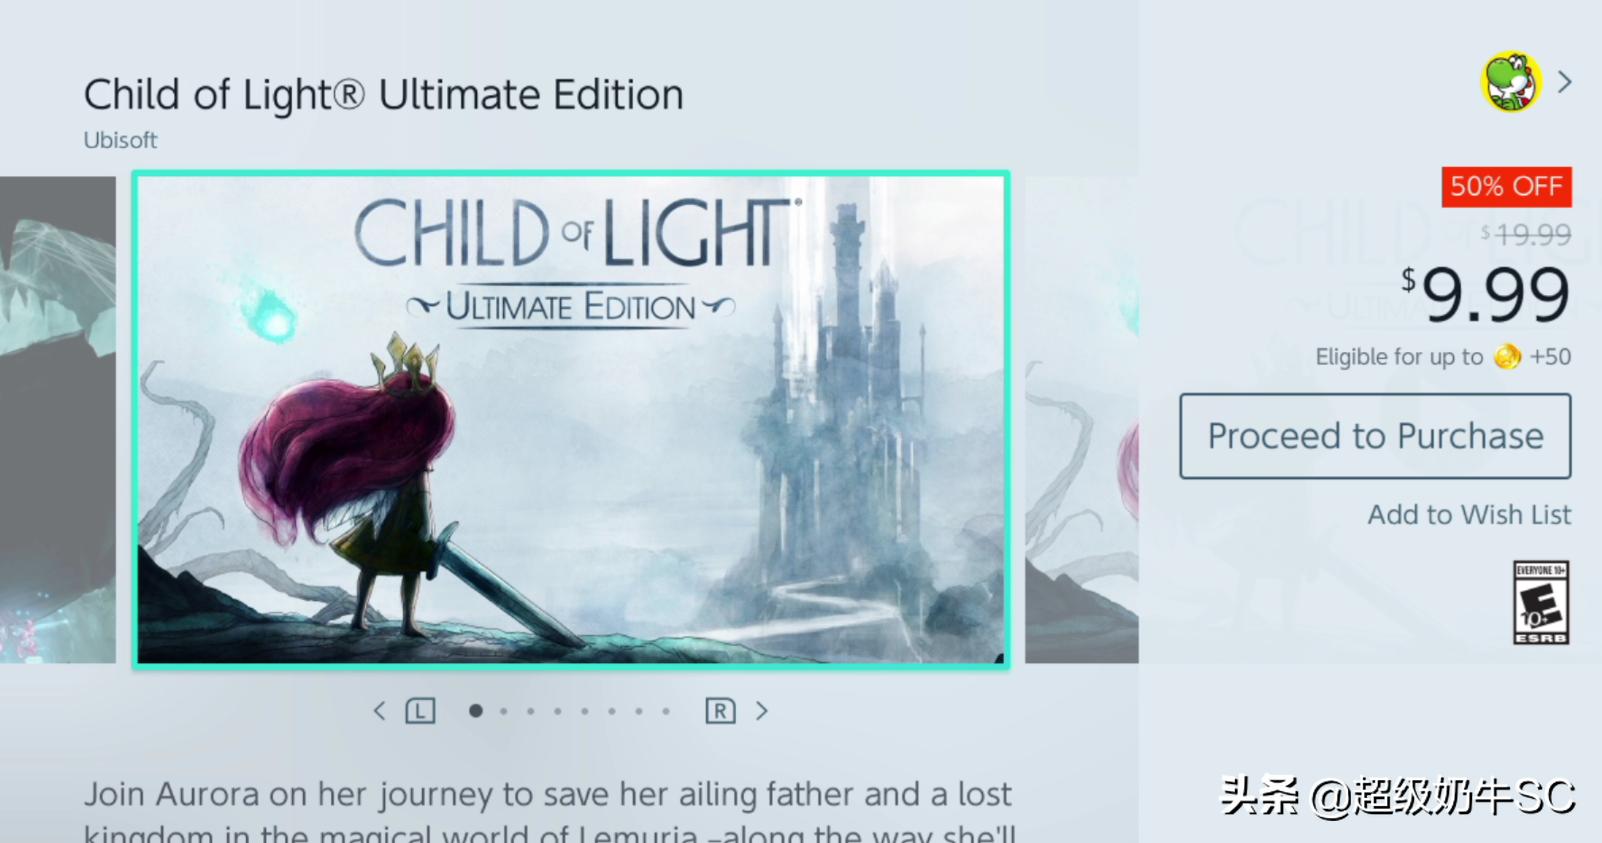The image size is (1602, 843).
Task: View the ESRB Everyone 10+ rating icon
Action: (x=1540, y=602)
